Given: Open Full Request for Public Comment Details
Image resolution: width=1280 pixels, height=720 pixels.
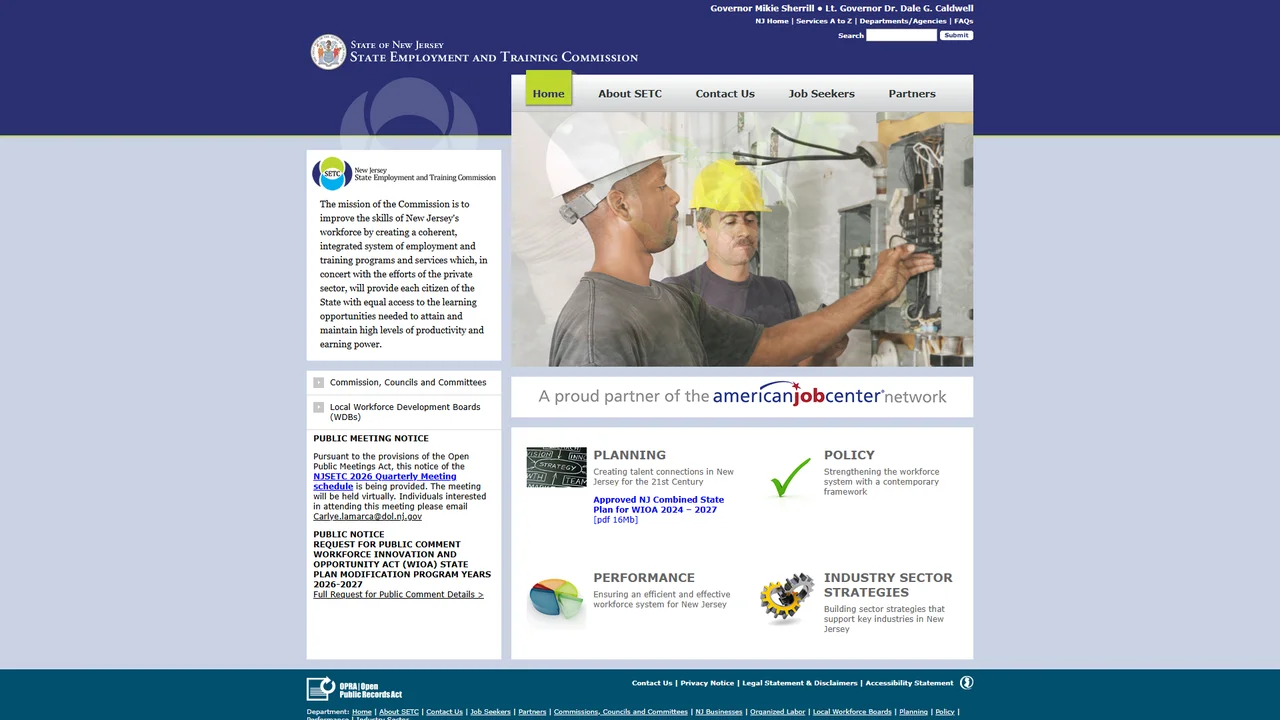Looking at the screenshot, I should click(398, 594).
